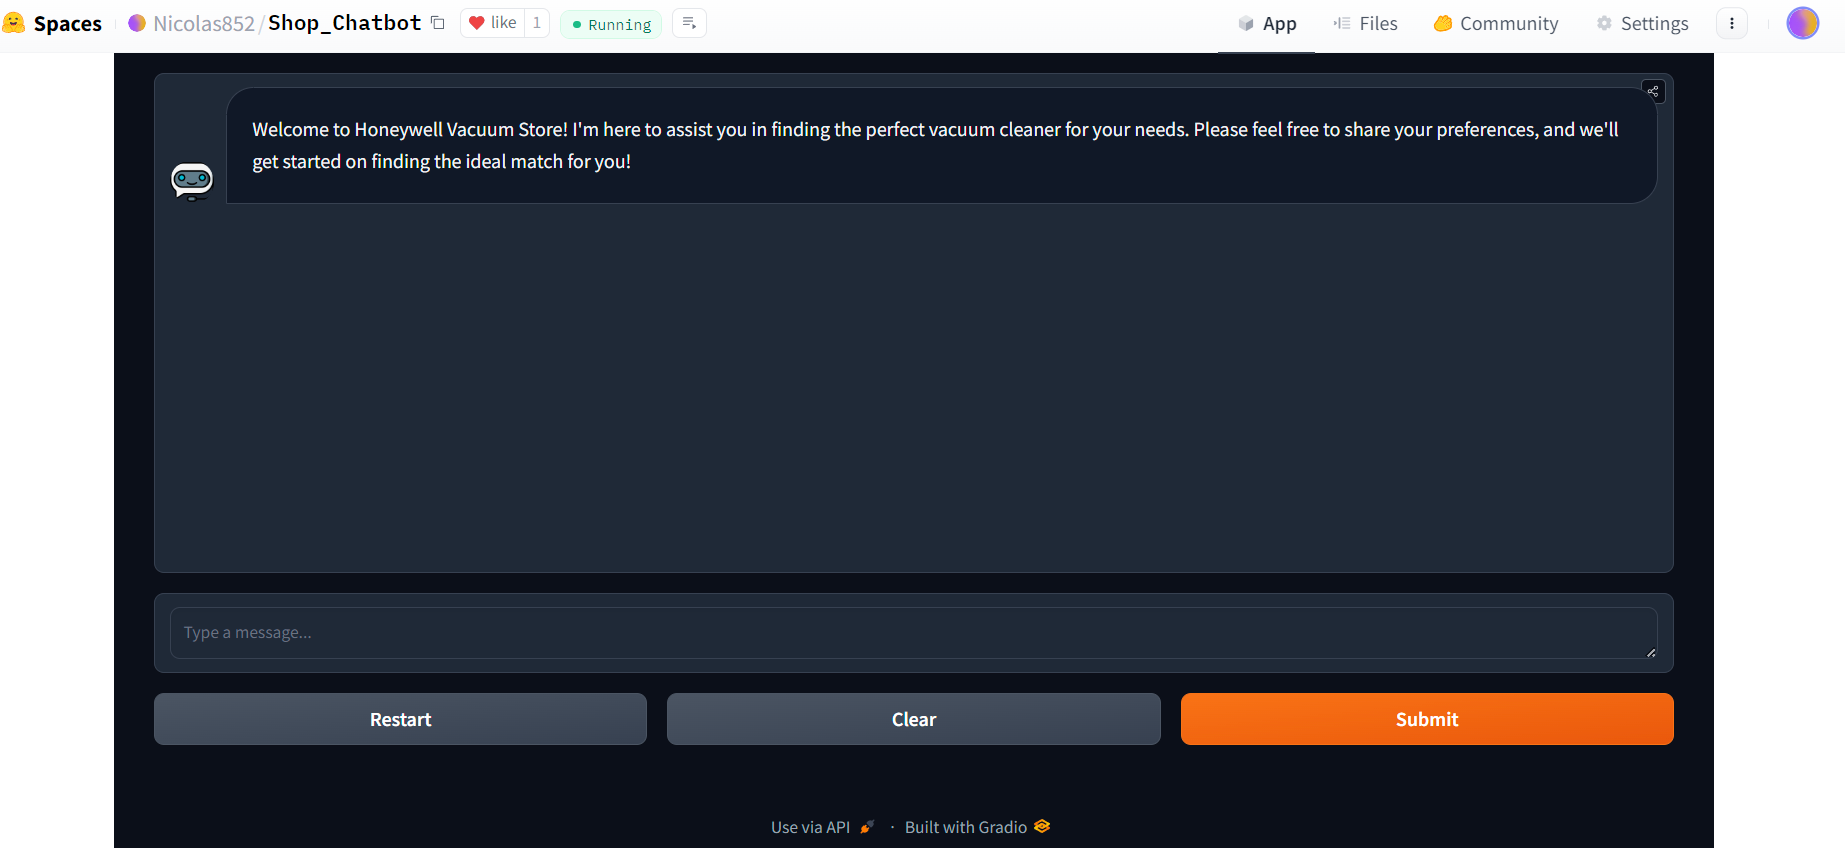
Task: Click the chatbot robot avatar
Action: (192, 181)
